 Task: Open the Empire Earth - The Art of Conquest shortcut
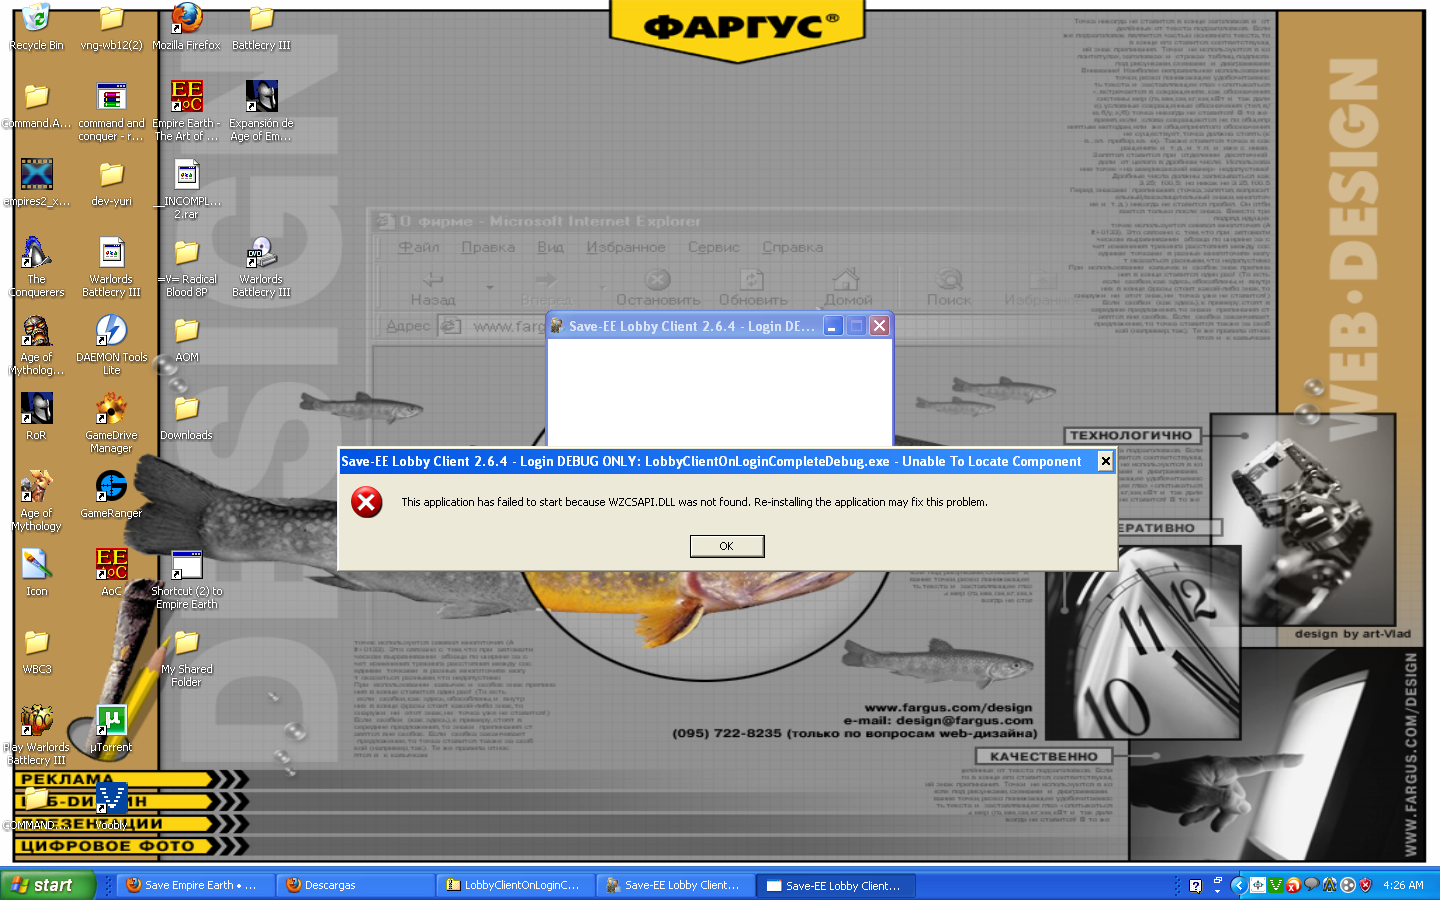[x=186, y=97]
